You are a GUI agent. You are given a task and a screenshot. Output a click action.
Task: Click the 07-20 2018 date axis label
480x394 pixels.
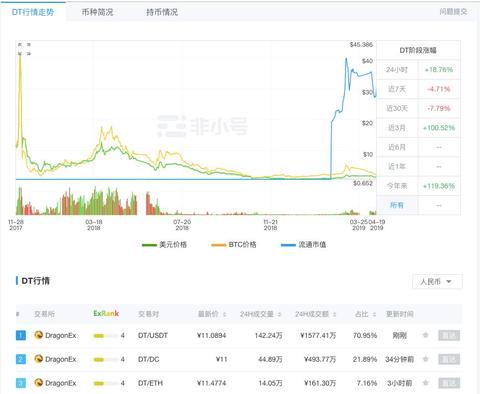pos(182,225)
